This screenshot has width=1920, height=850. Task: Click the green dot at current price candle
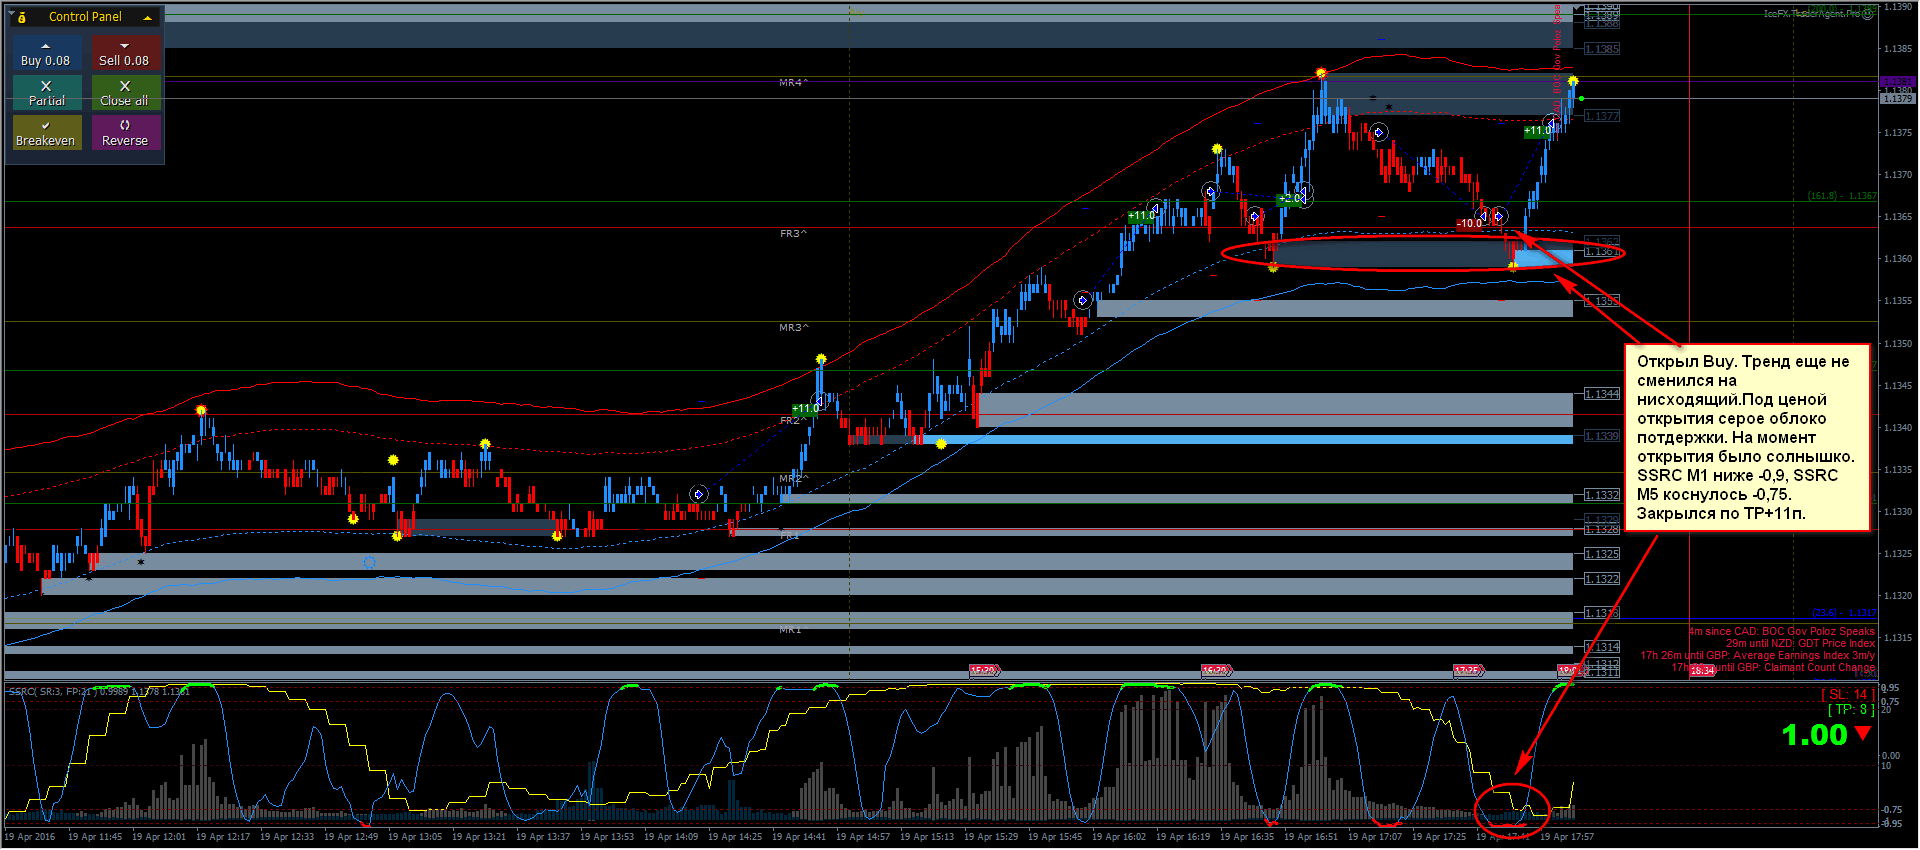1581,99
